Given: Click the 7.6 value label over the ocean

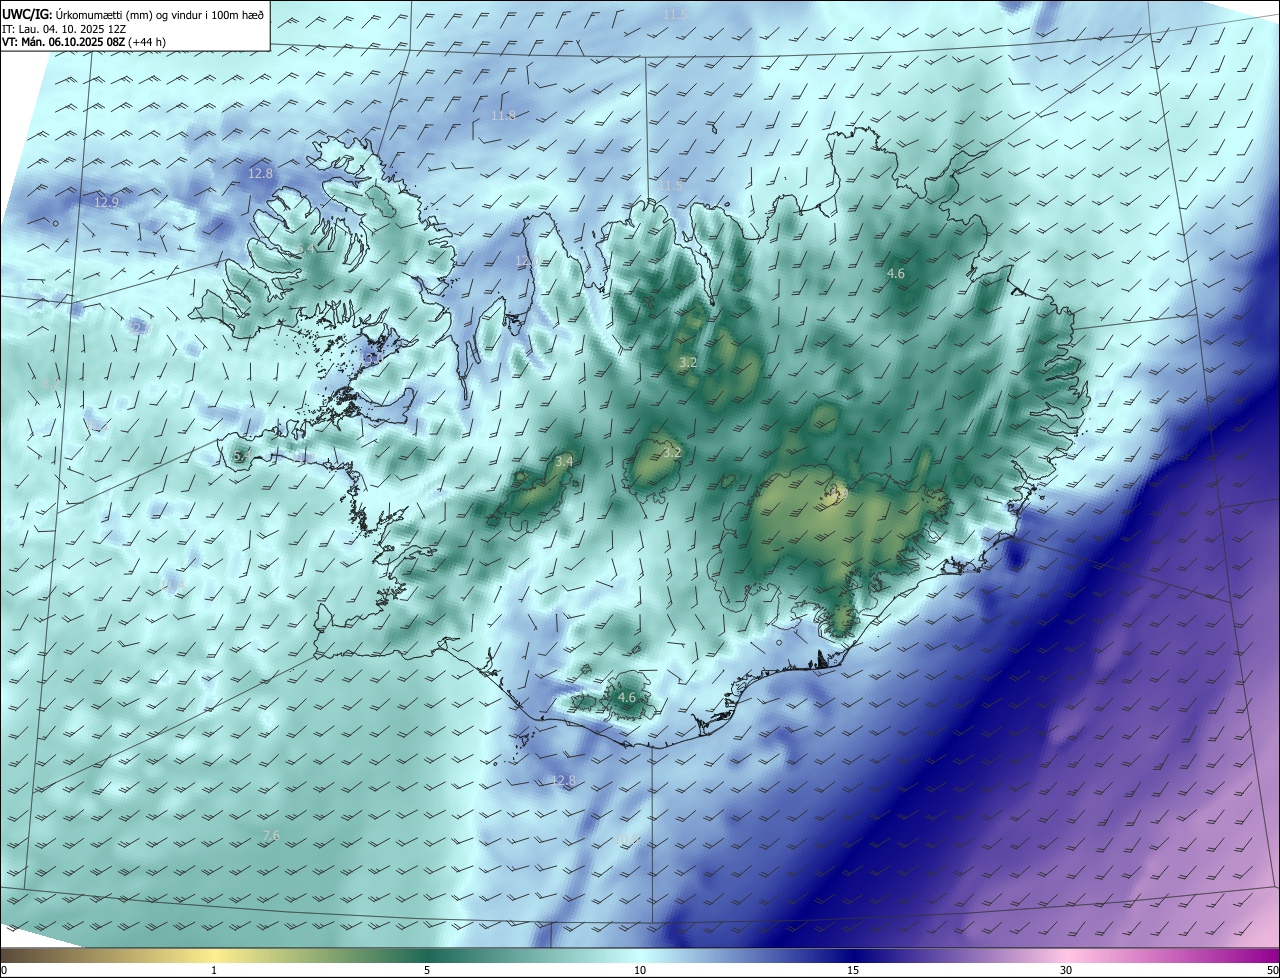Looking at the screenshot, I should pyautogui.click(x=271, y=835).
